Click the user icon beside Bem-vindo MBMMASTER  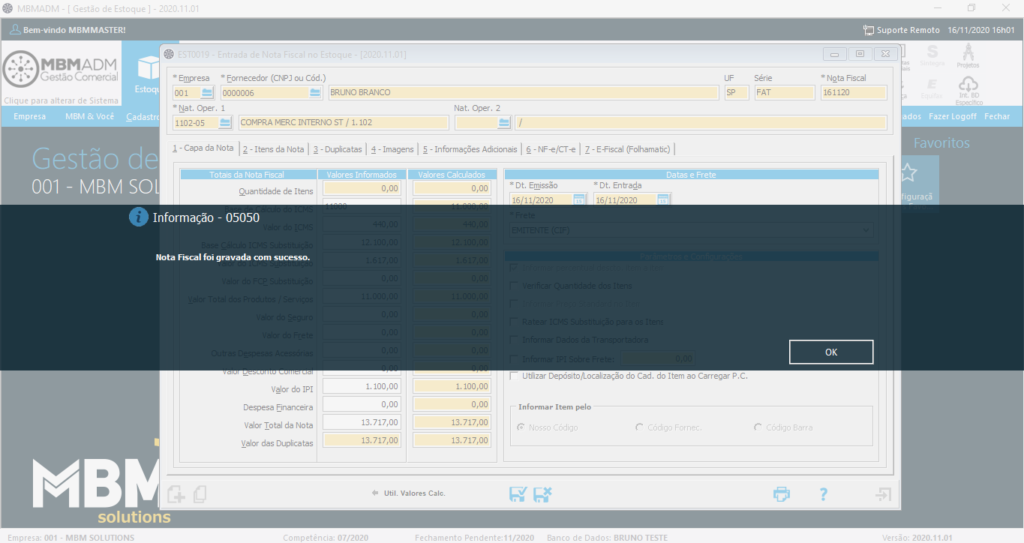14,29
